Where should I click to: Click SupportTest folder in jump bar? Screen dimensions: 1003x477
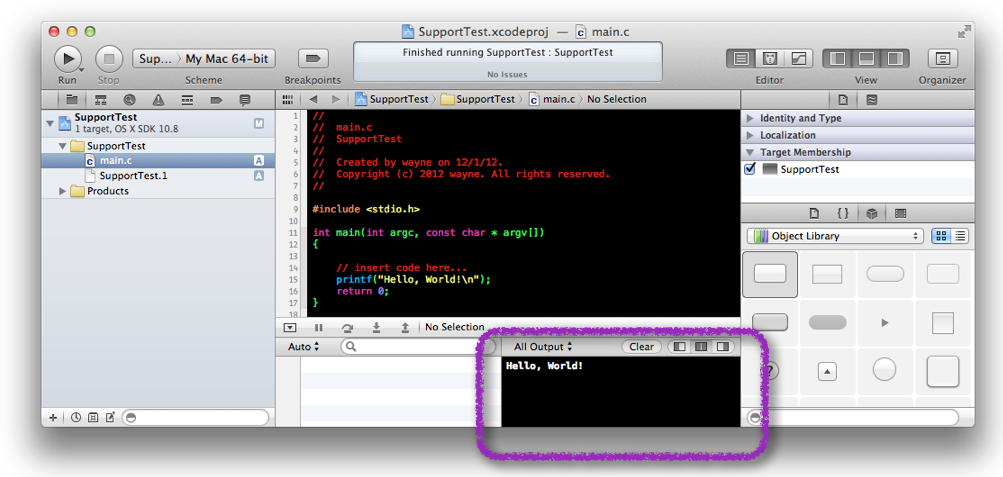[x=478, y=99]
